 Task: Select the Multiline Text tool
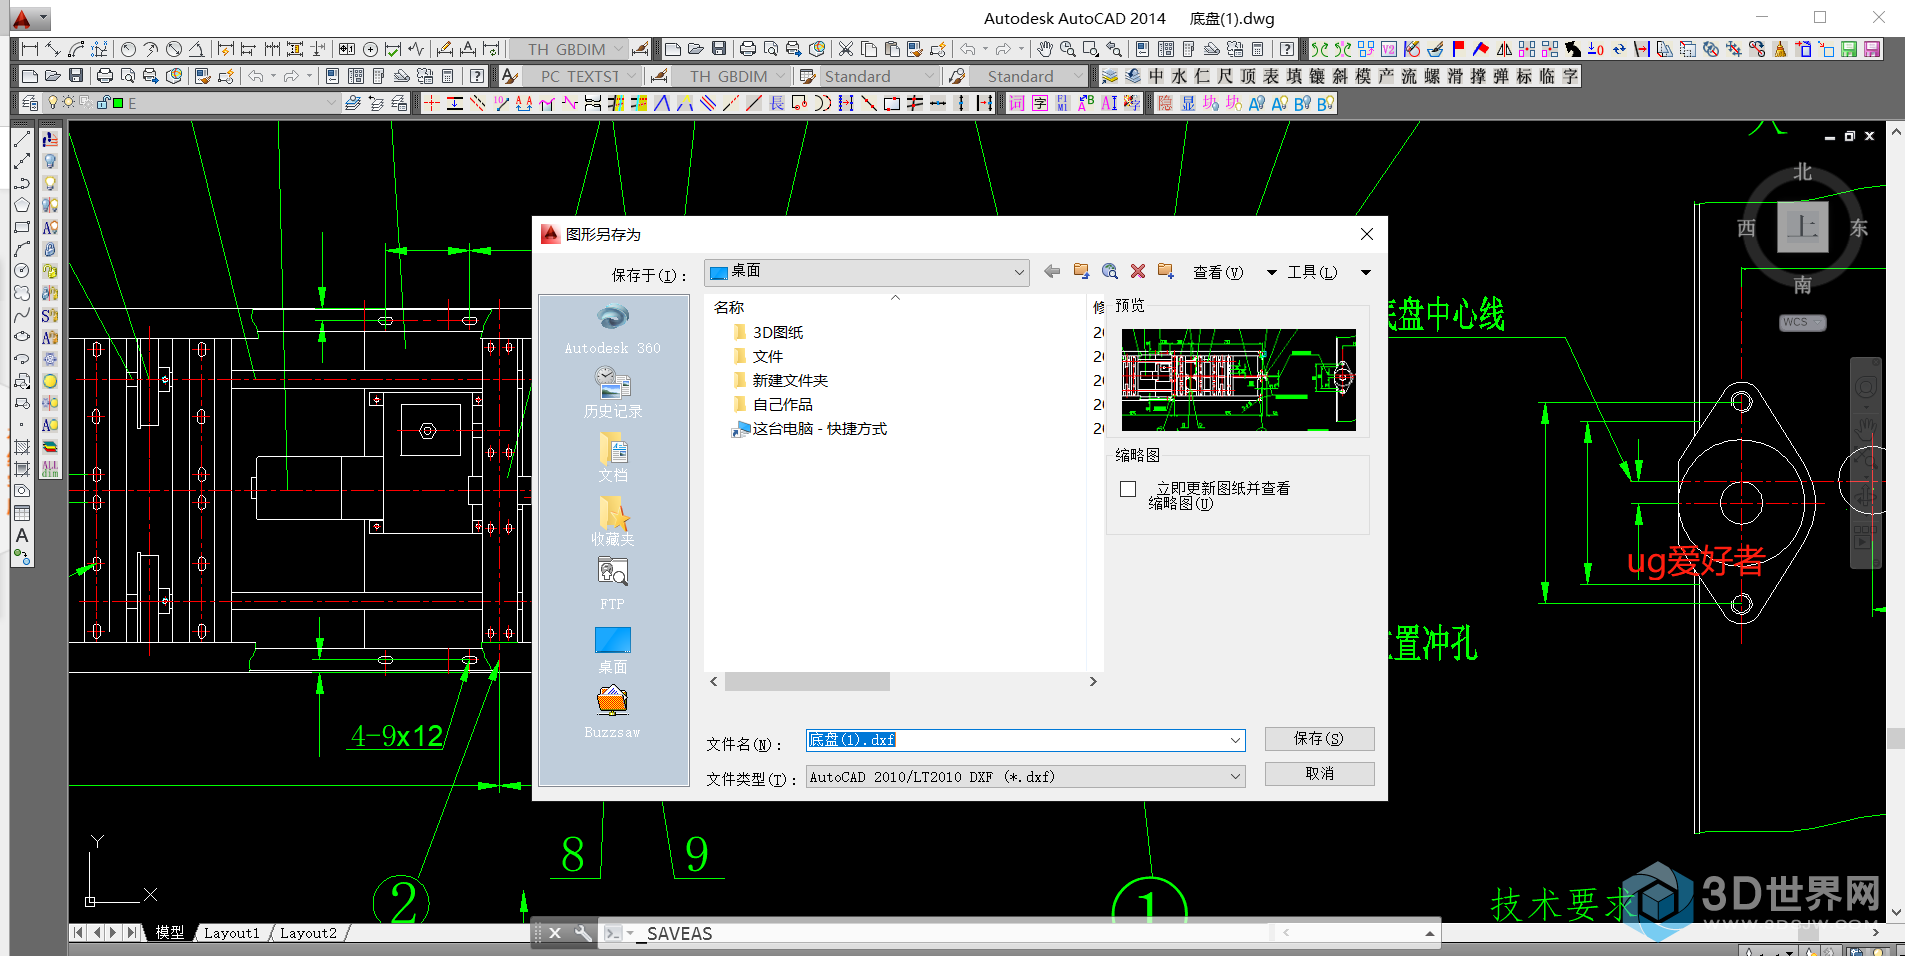click(22, 535)
